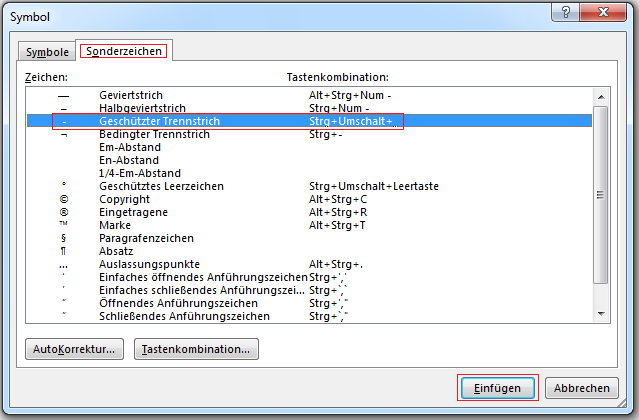Select the Sonderzeichen tab
Viewport: 639px width, 420px height.
[x=124, y=51]
